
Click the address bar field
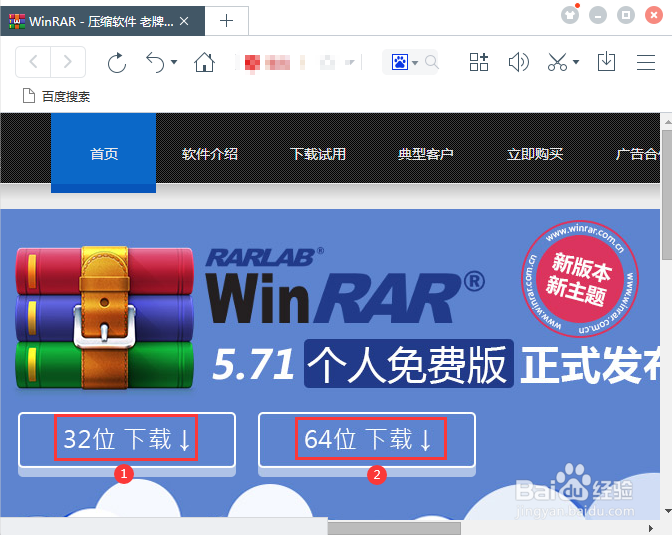300,63
